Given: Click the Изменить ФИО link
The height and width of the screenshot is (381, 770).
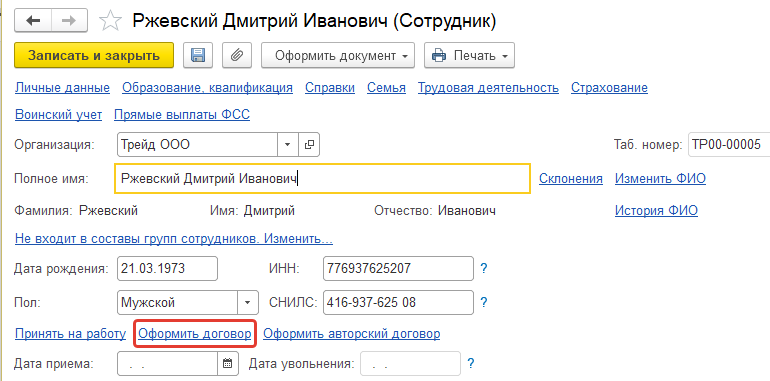Looking at the screenshot, I should (x=660, y=179).
